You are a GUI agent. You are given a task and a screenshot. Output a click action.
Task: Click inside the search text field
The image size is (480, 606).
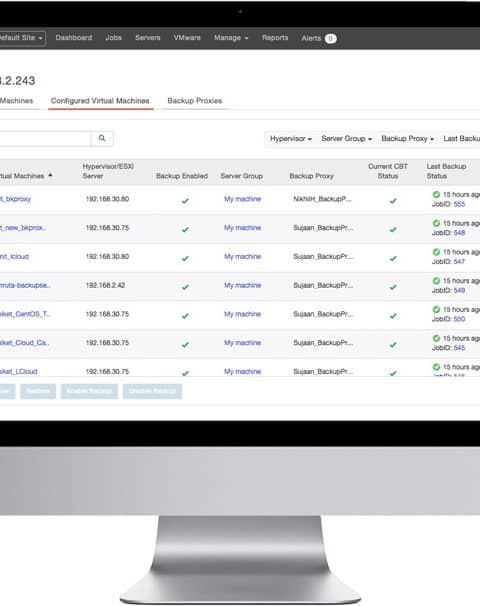(45, 138)
